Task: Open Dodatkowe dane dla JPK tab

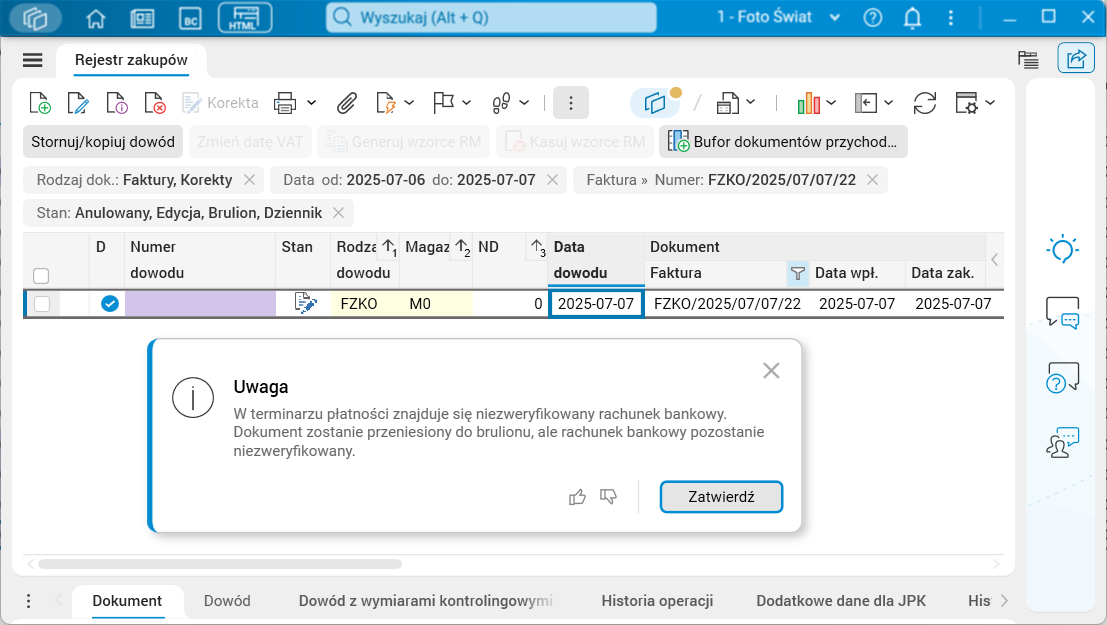Action: 841,601
